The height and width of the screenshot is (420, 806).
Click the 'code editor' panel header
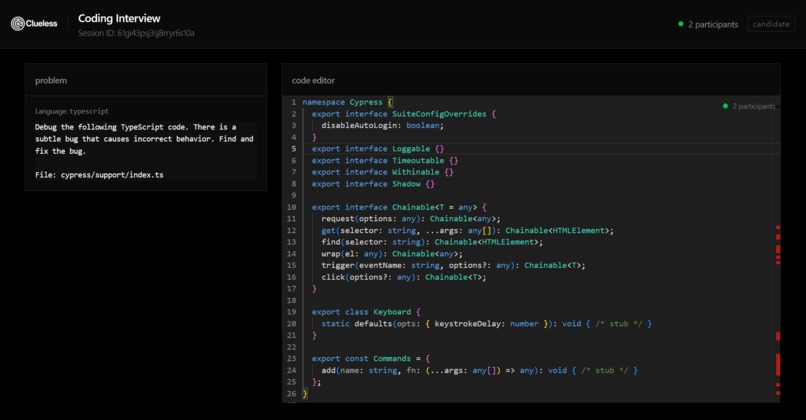[313, 80]
